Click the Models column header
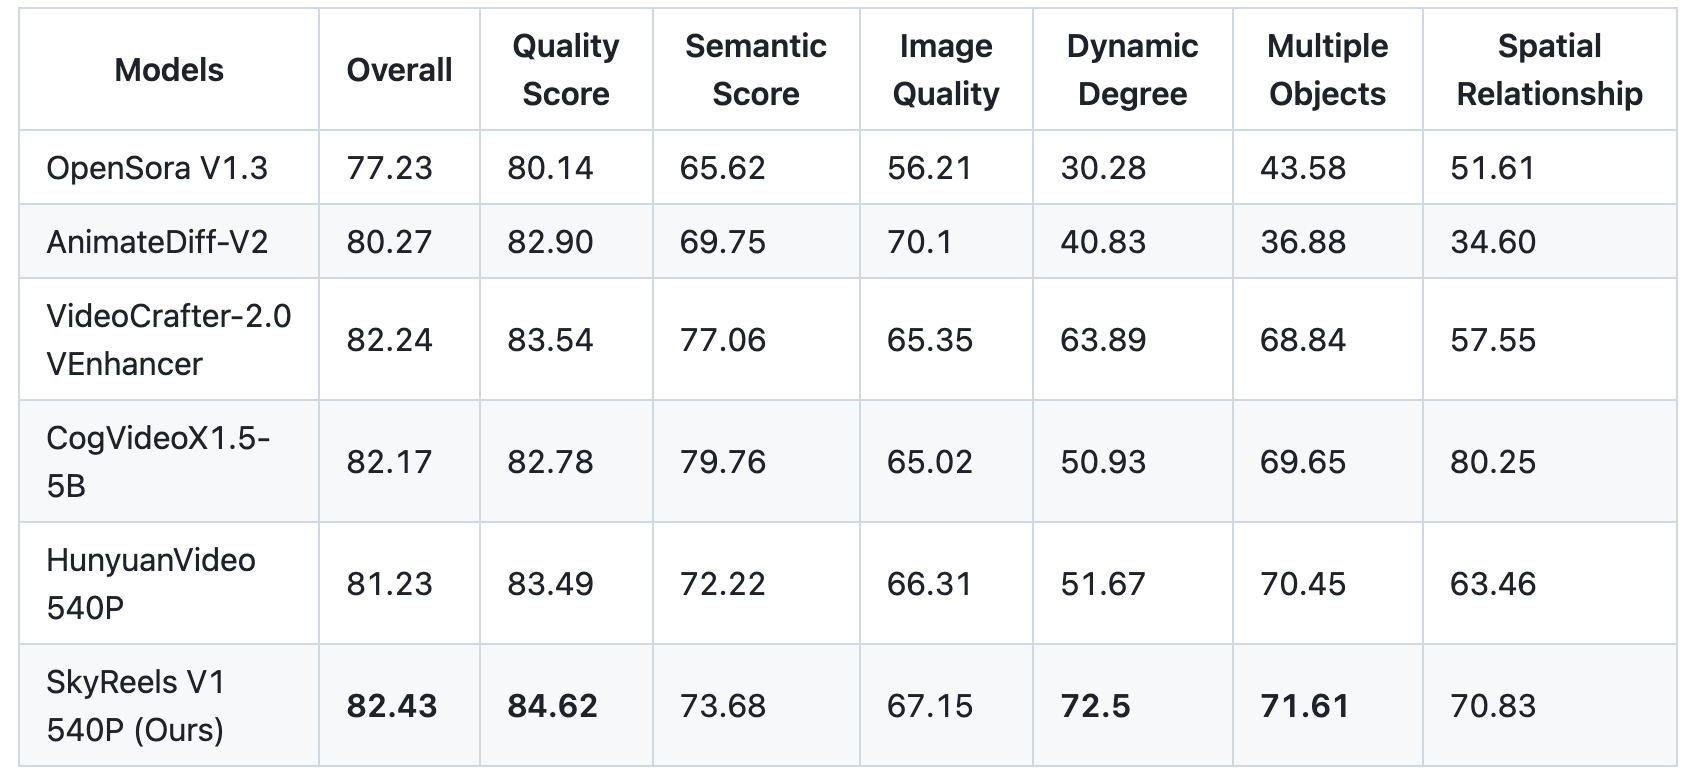1688x782 pixels. pos(169,70)
